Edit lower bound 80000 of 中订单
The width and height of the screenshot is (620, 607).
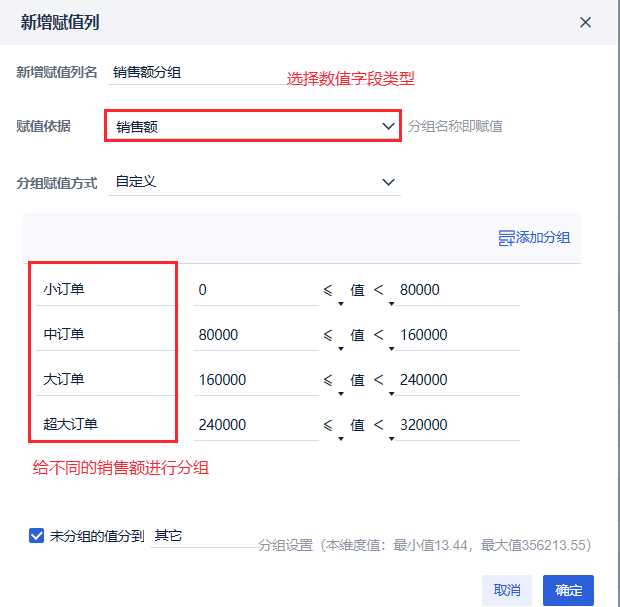(256, 335)
